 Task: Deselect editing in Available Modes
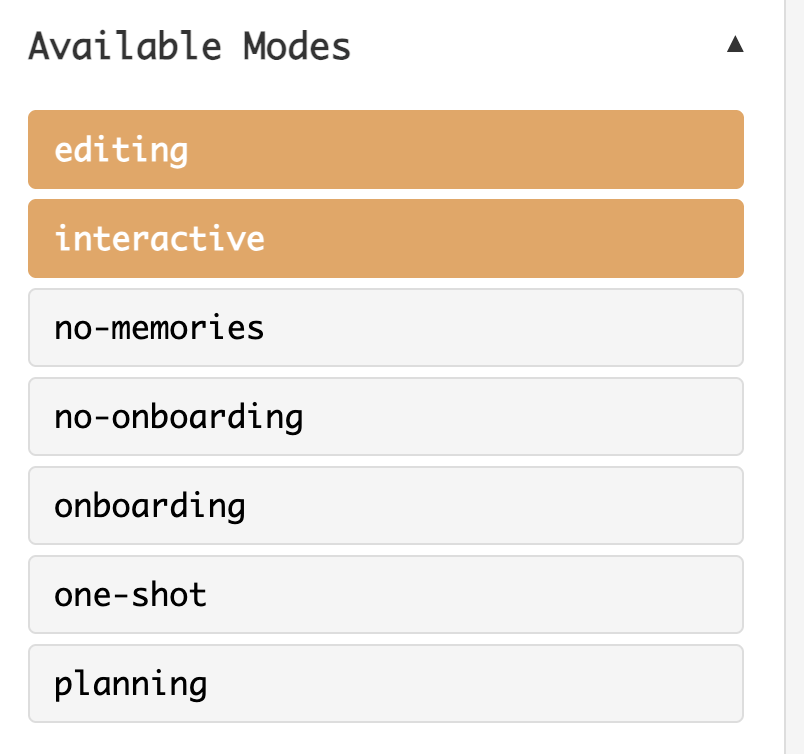pyautogui.click(x=386, y=149)
